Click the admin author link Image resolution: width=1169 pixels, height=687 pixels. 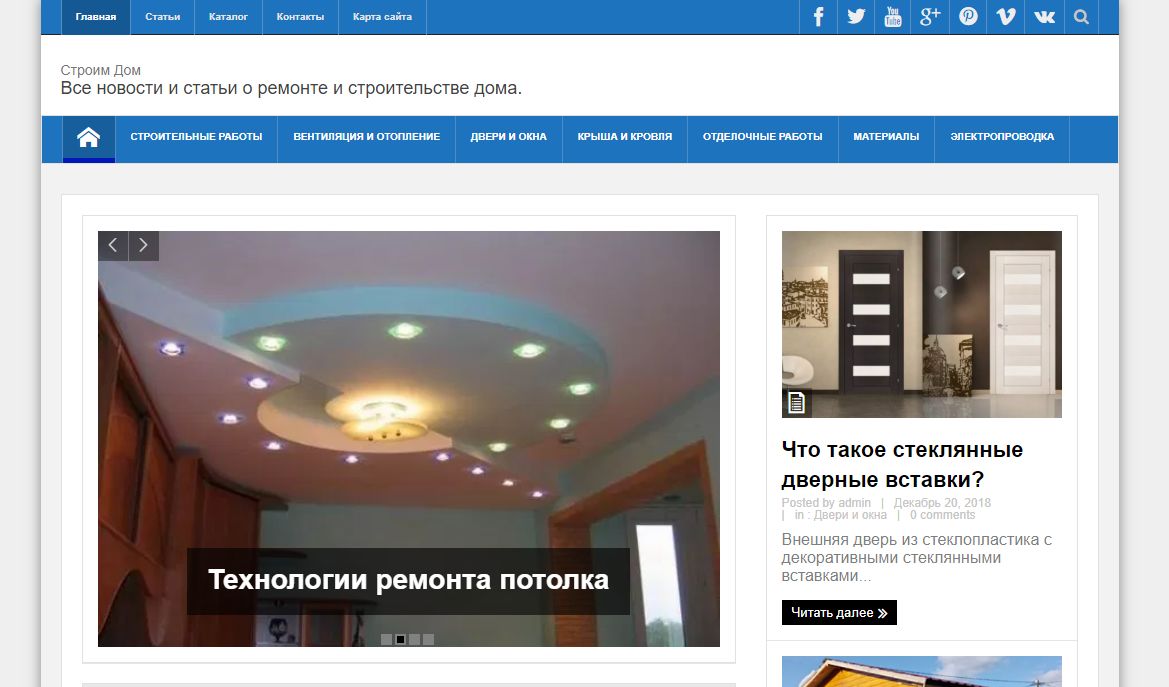tap(854, 503)
